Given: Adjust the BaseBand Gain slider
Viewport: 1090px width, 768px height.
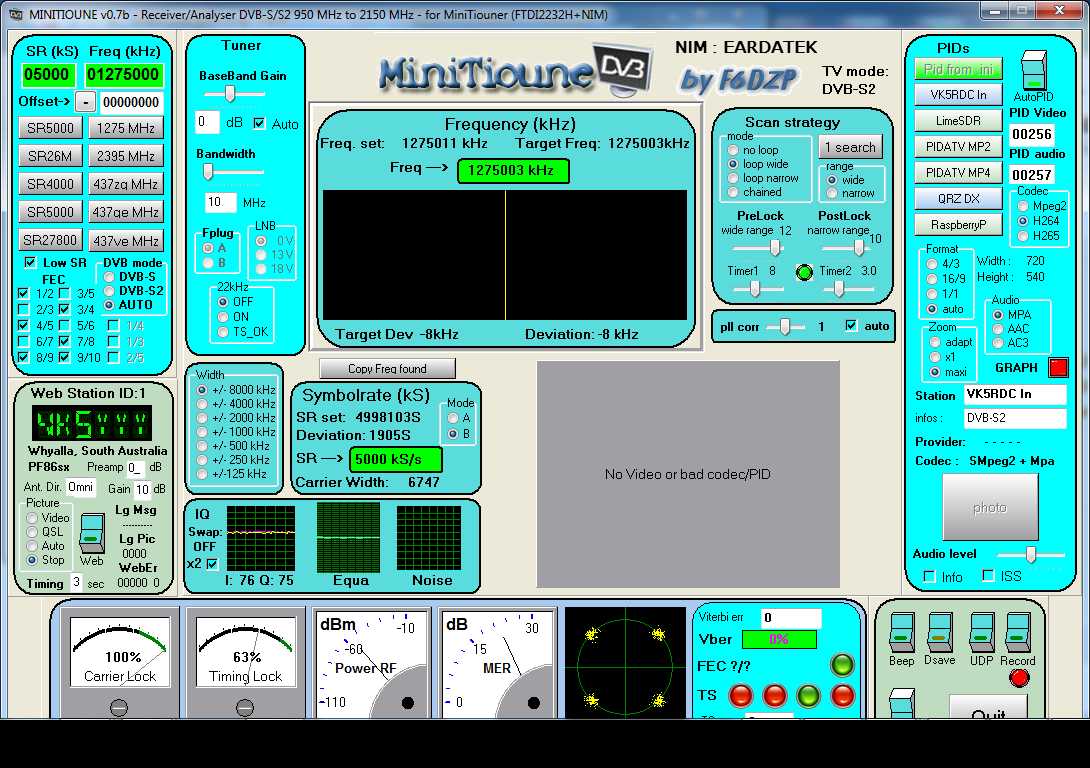Looking at the screenshot, I should [x=230, y=94].
